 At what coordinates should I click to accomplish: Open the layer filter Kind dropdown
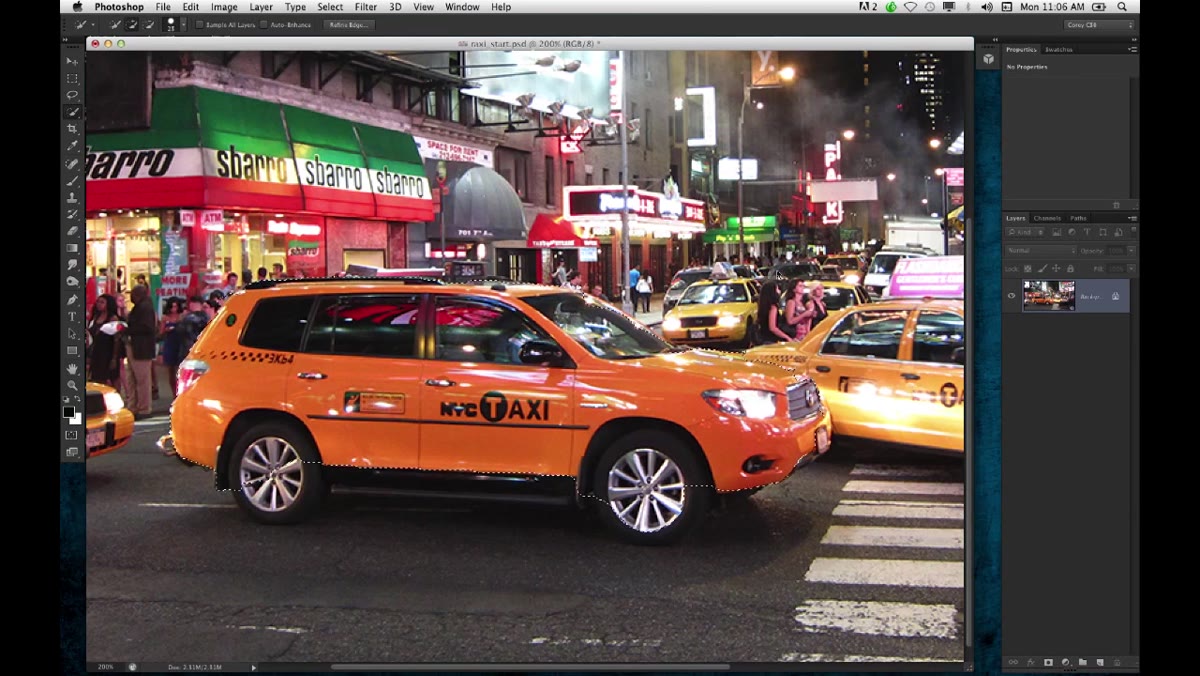1025,232
